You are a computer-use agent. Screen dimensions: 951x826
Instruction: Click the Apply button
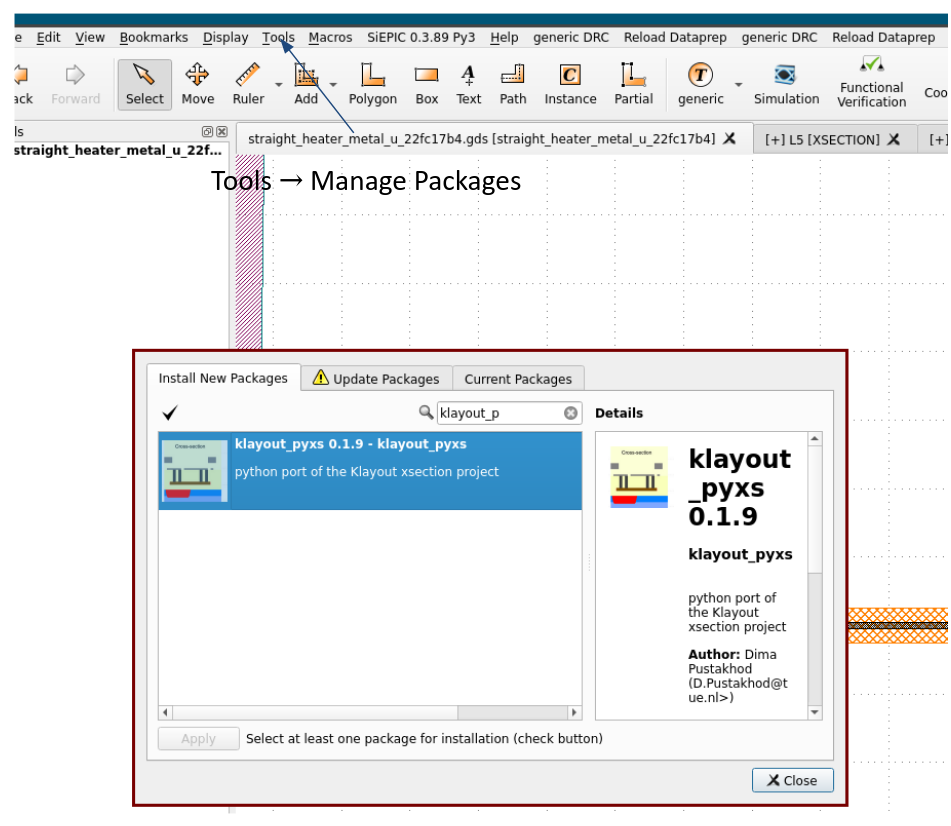tap(198, 739)
